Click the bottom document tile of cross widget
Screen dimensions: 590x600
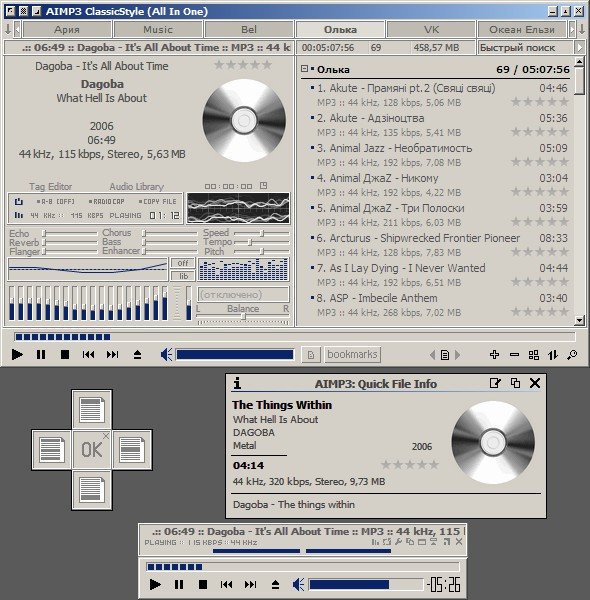92,490
